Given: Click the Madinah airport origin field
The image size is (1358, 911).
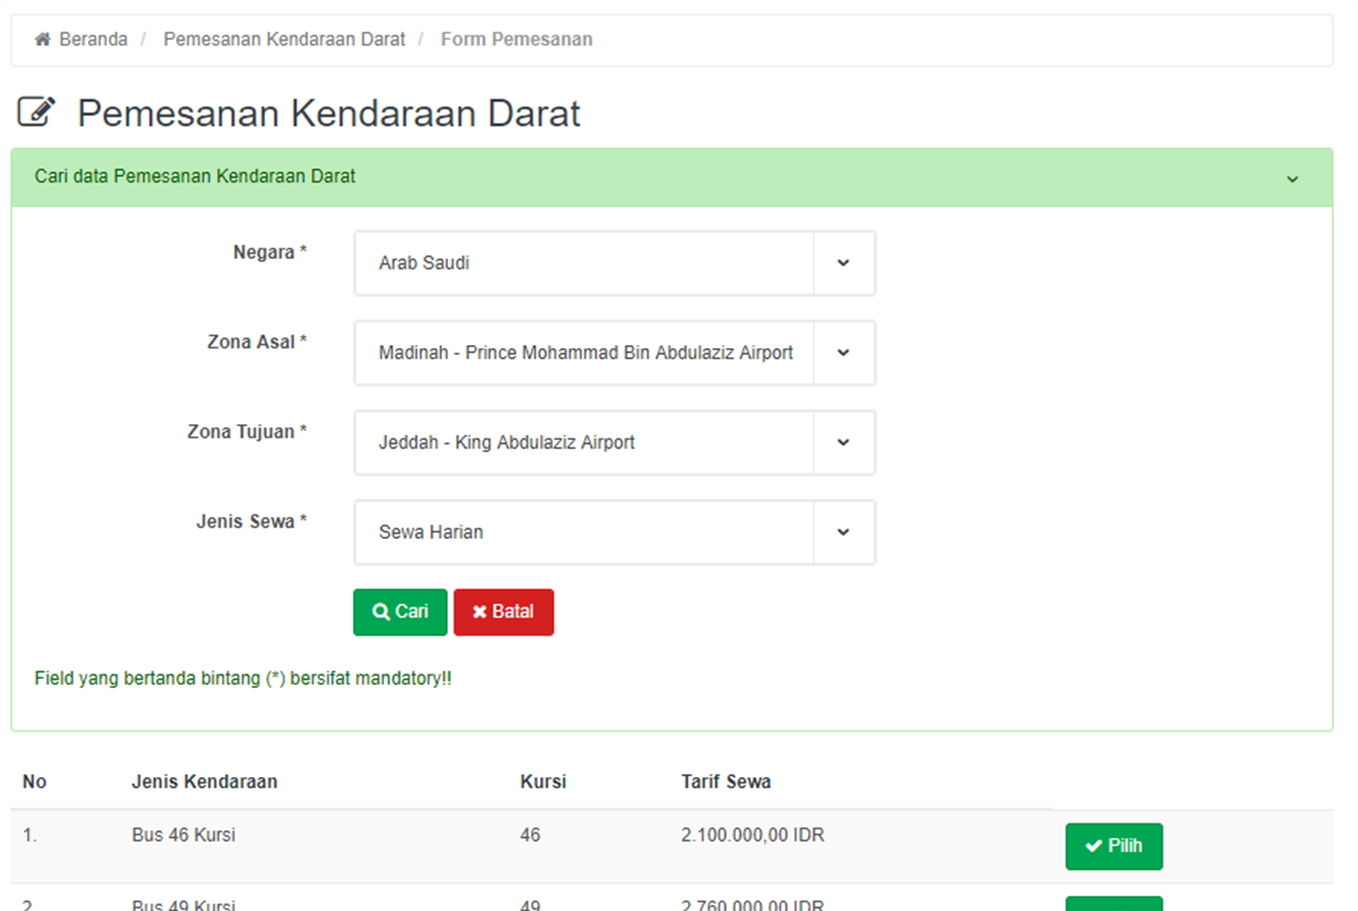Looking at the screenshot, I should pyautogui.click(x=584, y=353).
